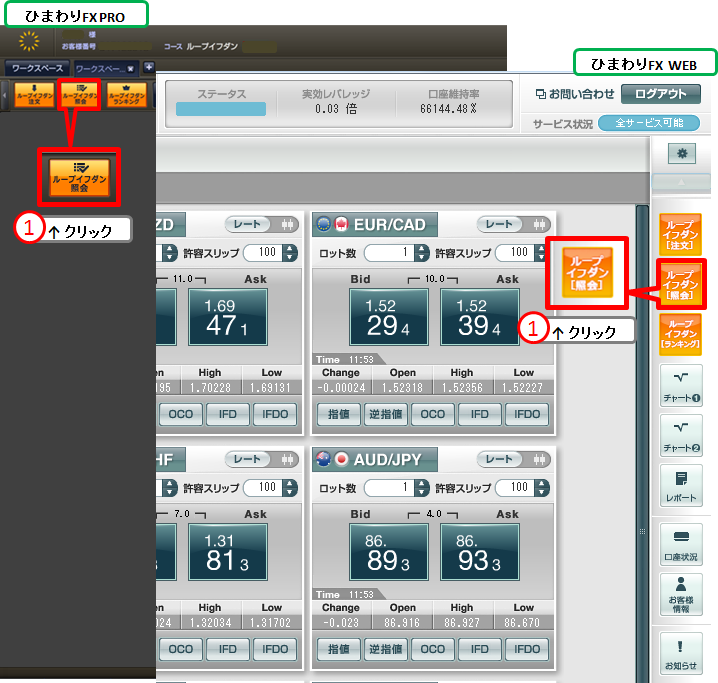Click AUD/JPY 許容スリップ stepper arrows
The height and width of the screenshot is (683, 718).
(541, 488)
